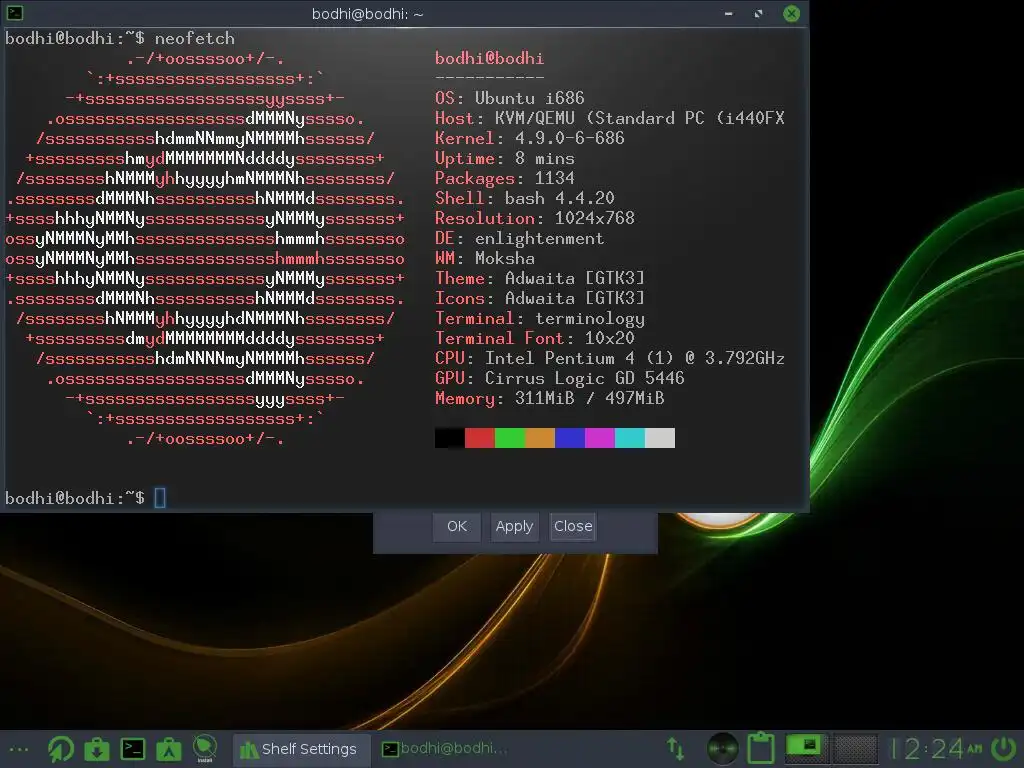Click the green color block in neofetch output

point(509,438)
